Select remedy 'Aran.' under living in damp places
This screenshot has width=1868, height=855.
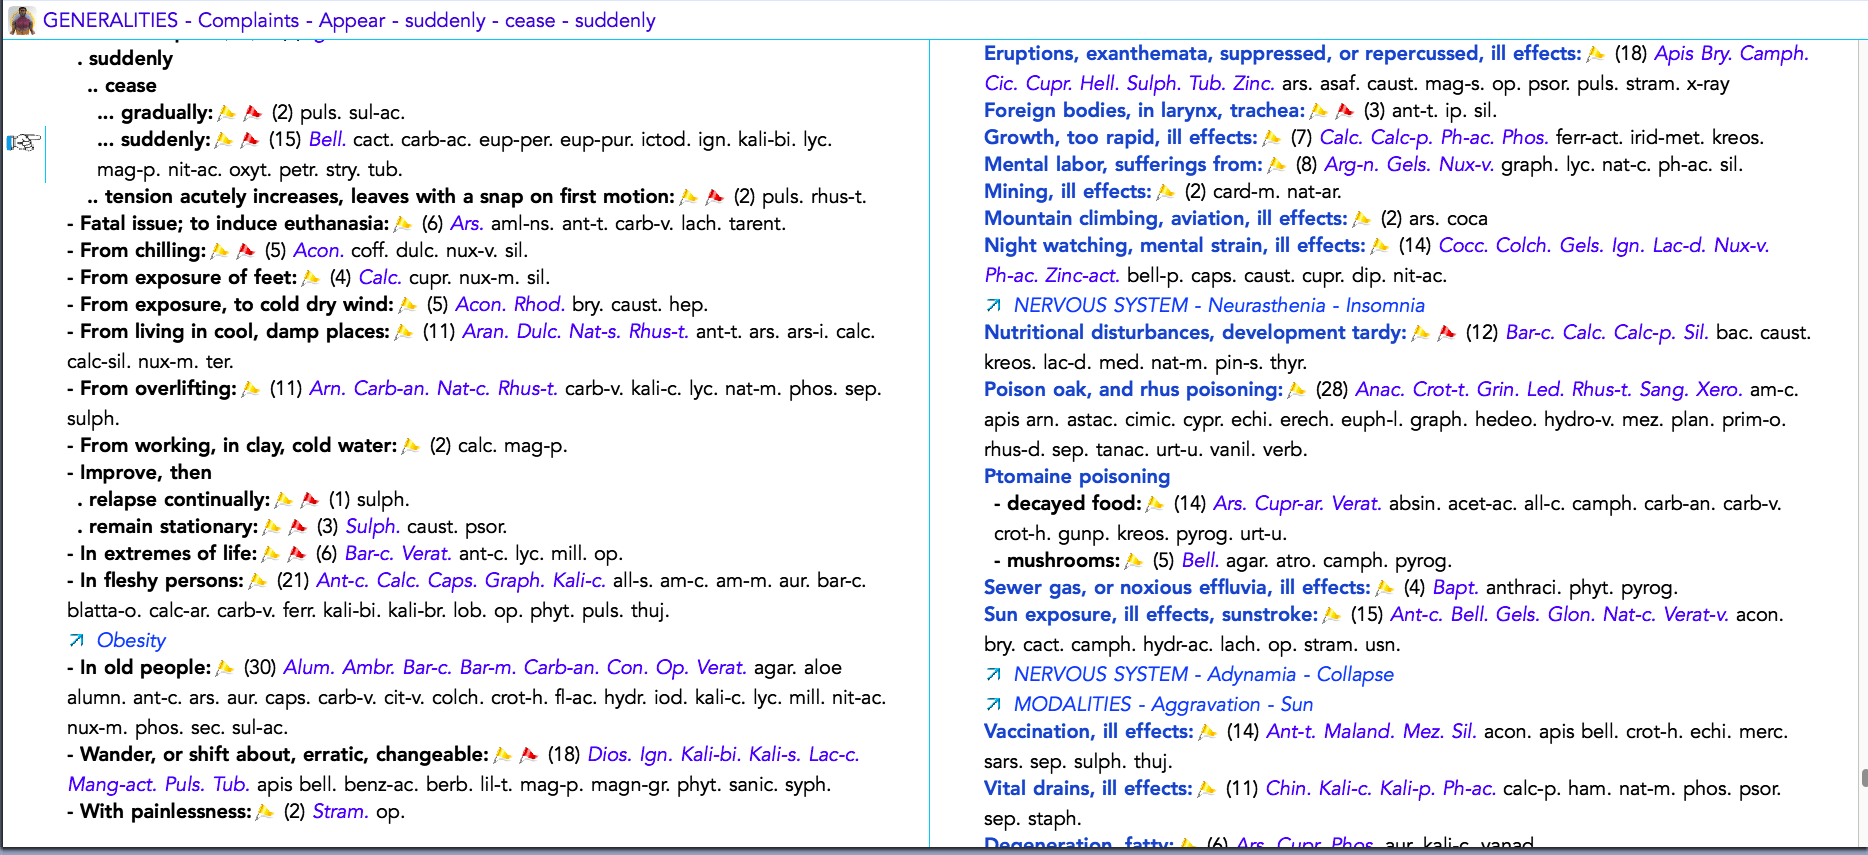pyautogui.click(x=486, y=331)
